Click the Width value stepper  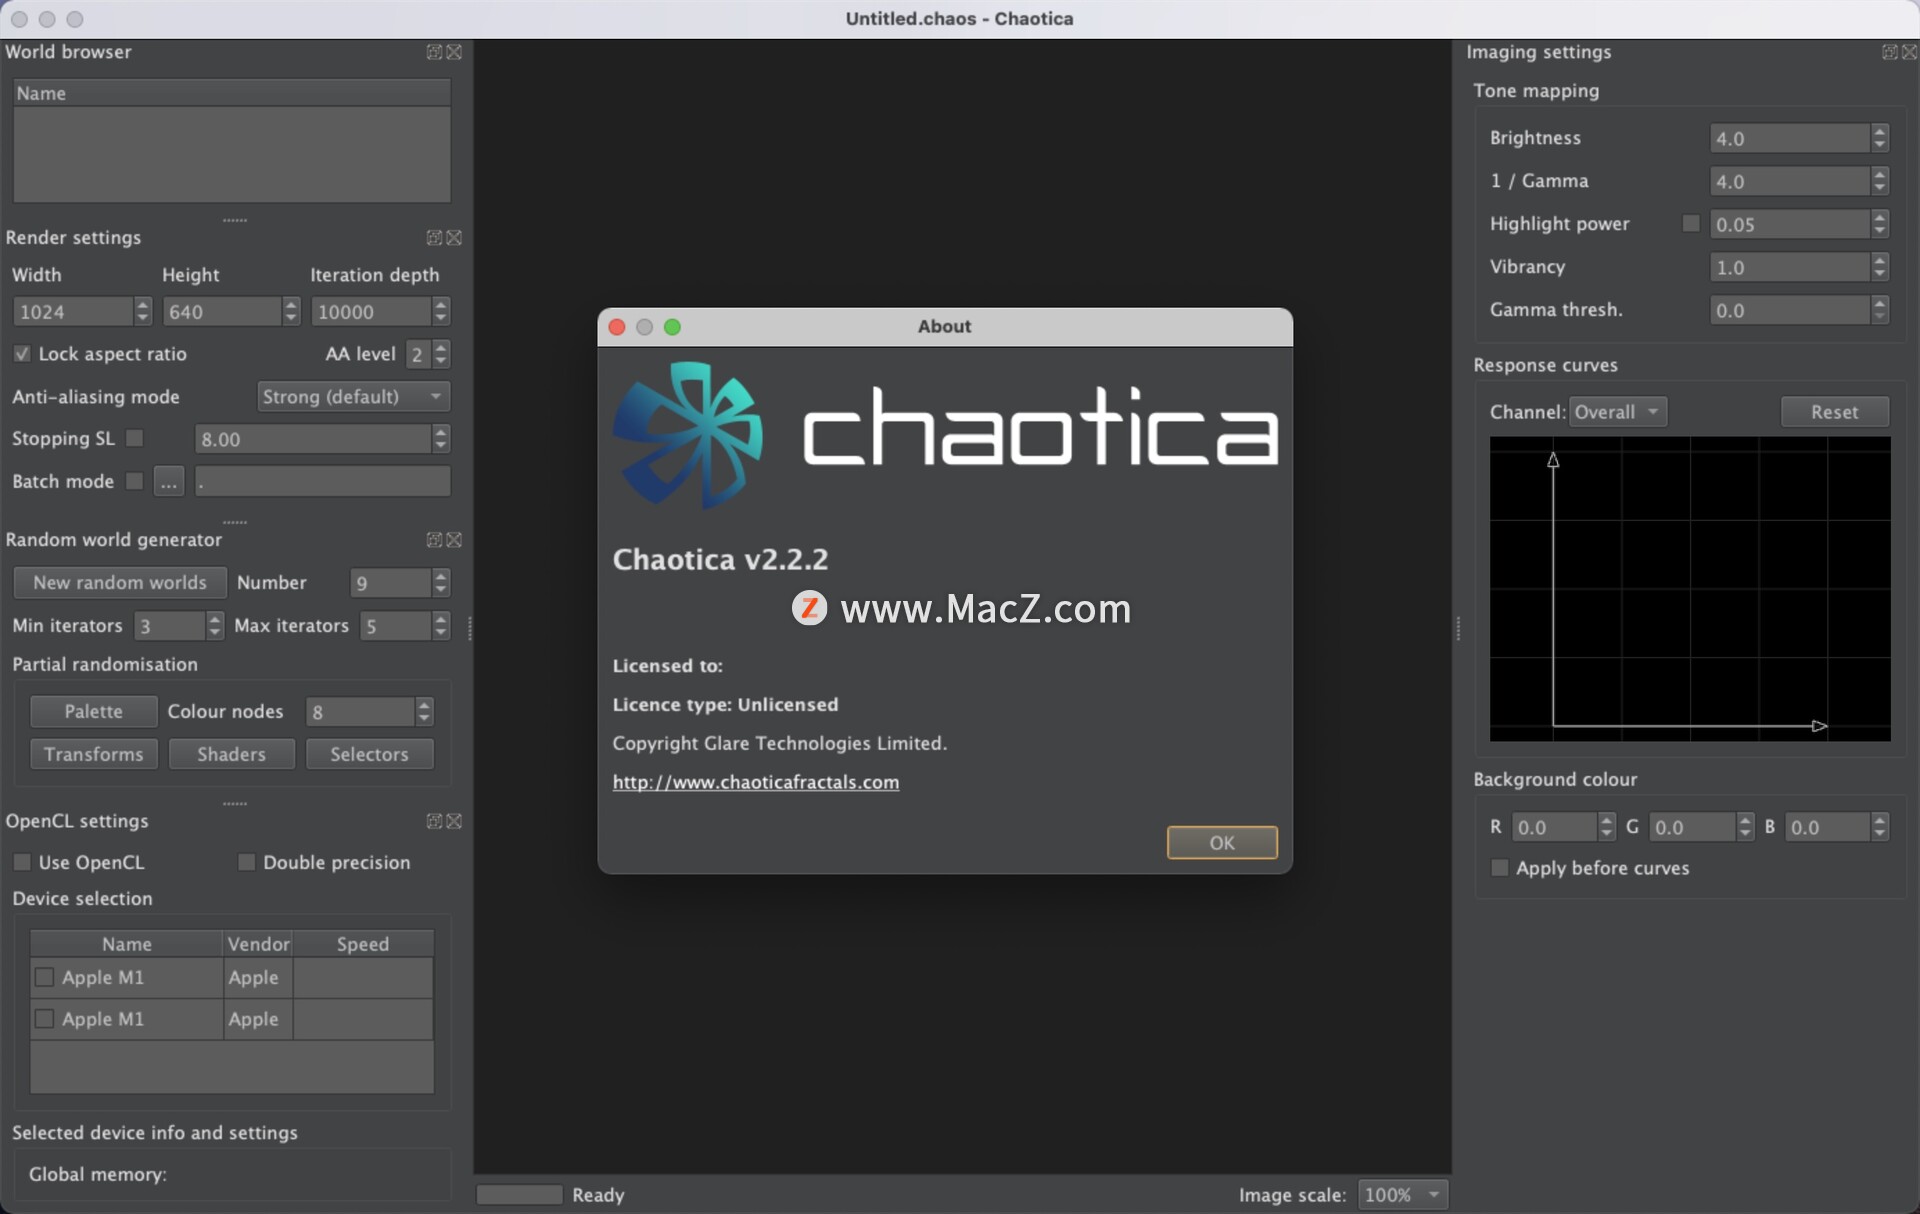click(x=143, y=311)
